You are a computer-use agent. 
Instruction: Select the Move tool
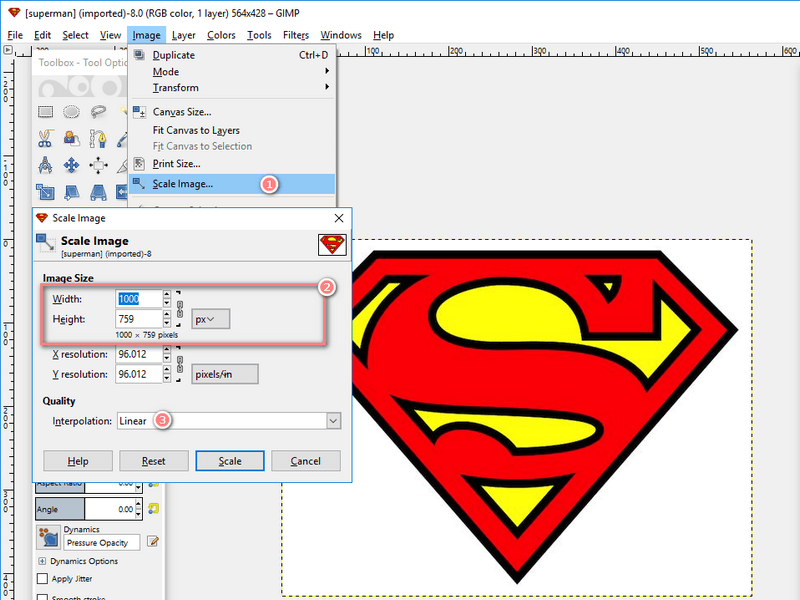(71, 165)
